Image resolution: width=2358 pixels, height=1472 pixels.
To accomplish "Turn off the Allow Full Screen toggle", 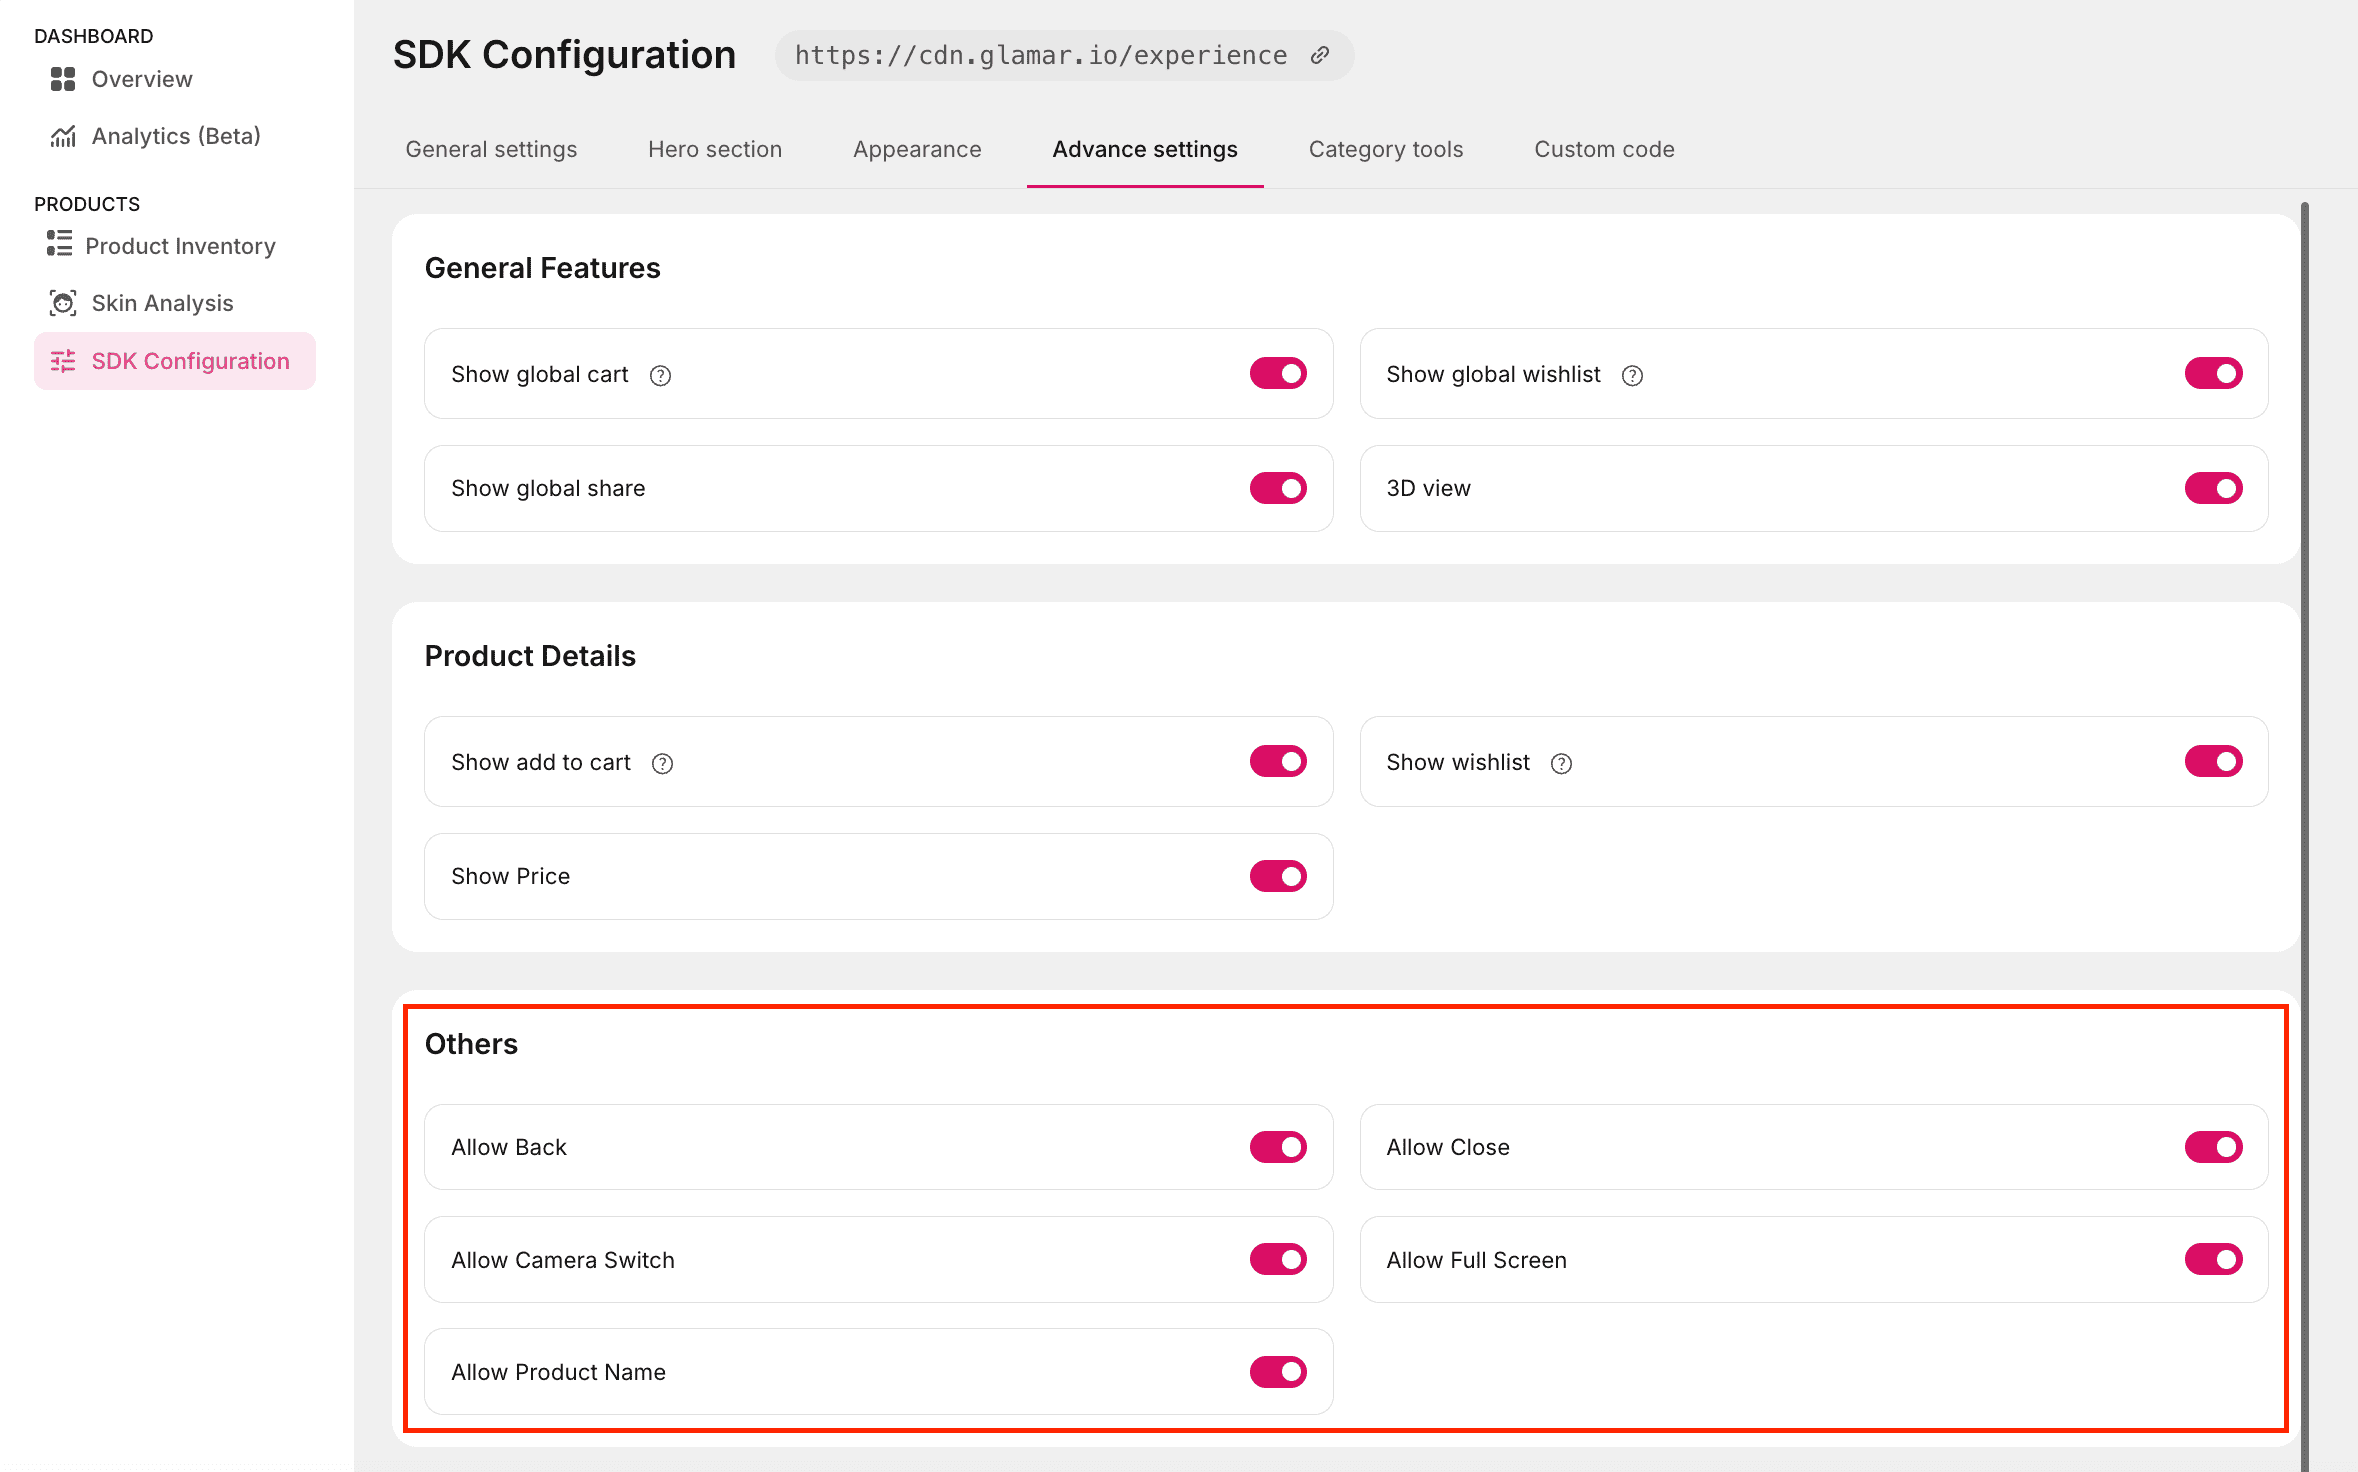I will 2212,1259.
